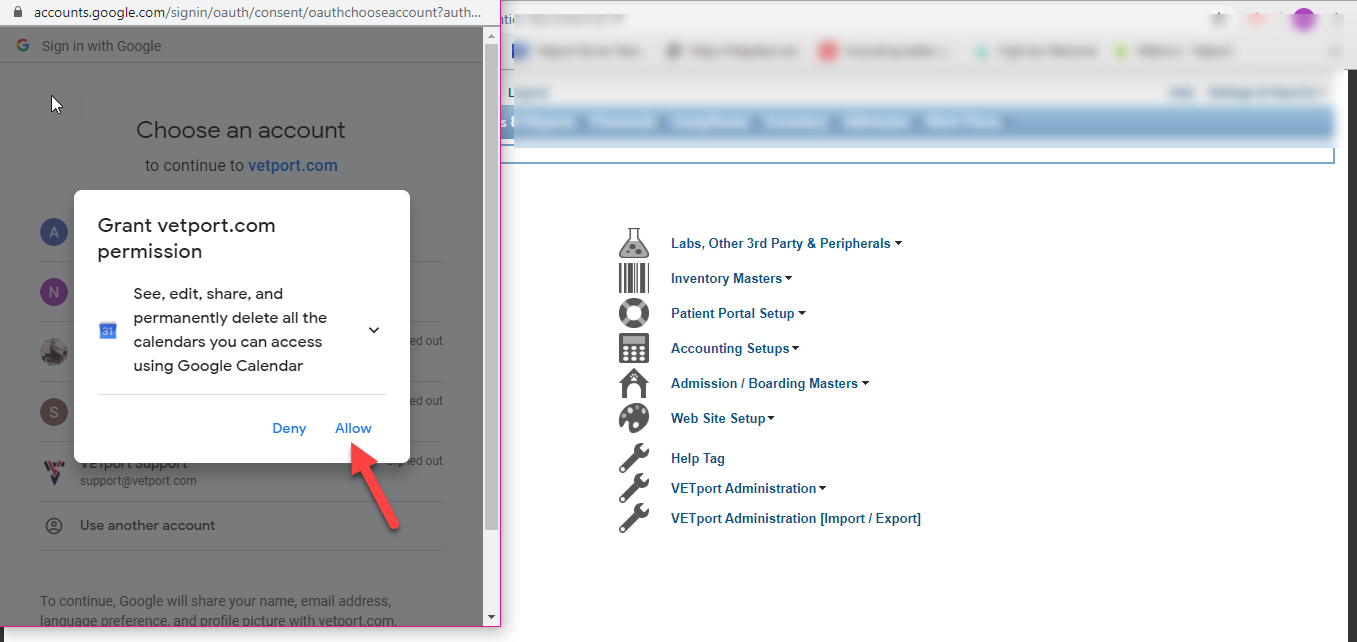Click the wrench icon for Administration Import / Export

pyautogui.click(x=634, y=518)
